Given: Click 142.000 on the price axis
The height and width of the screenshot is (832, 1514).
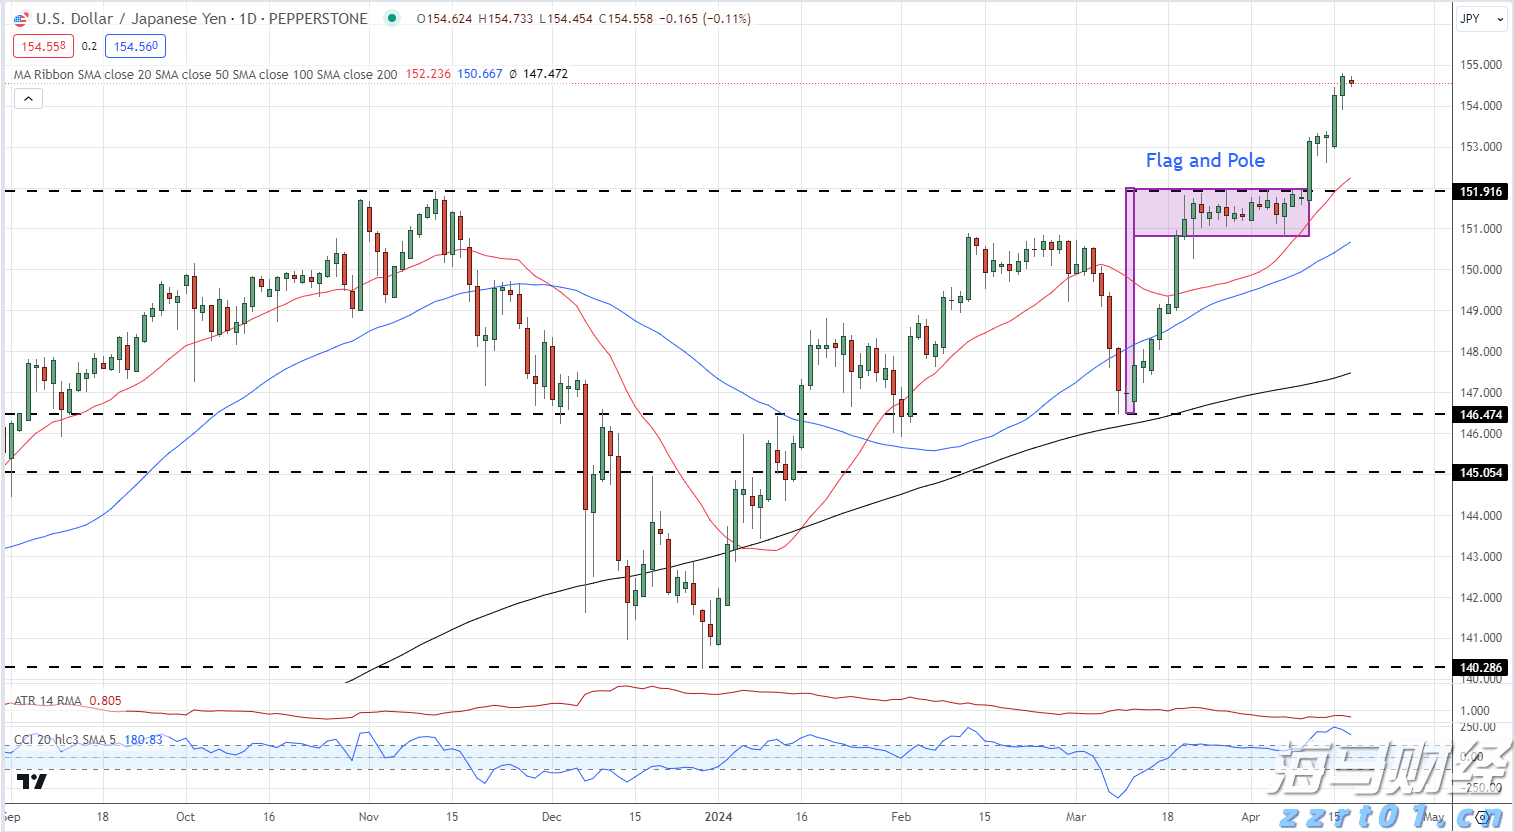Looking at the screenshot, I should coord(1481,598).
